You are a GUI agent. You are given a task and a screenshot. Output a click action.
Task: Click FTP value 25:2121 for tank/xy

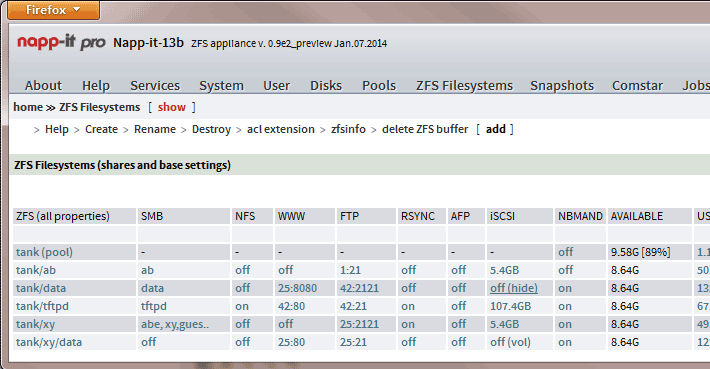(360, 324)
